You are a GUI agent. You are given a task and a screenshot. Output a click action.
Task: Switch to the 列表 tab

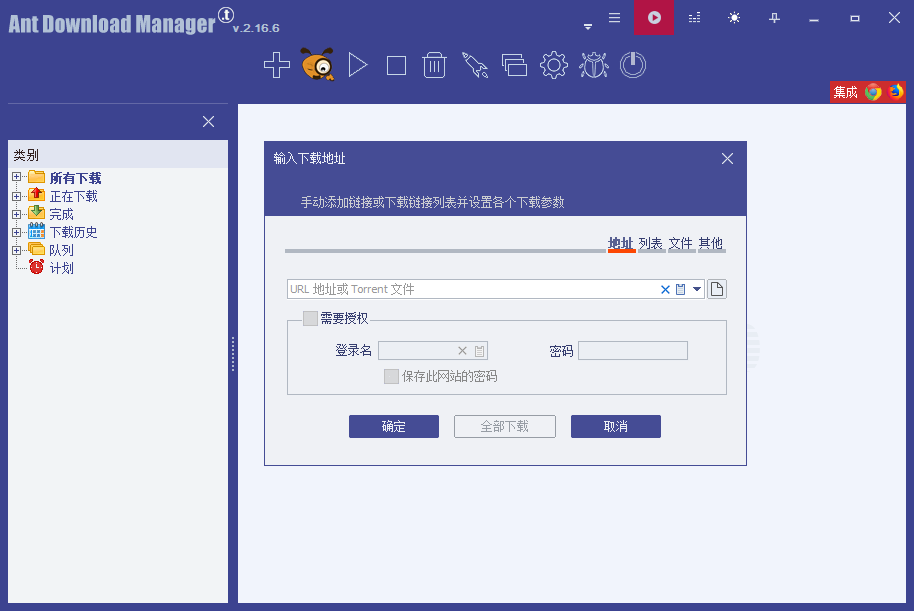click(x=651, y=243)
